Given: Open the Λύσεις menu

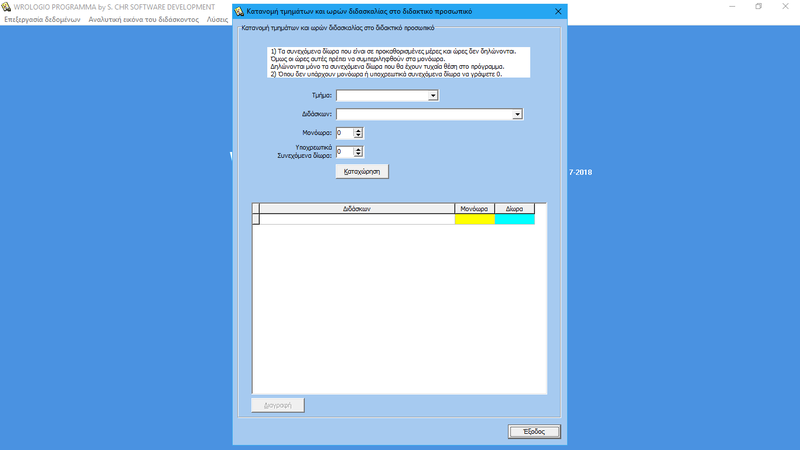Looking at the screenshot, I should pos(217,19).
